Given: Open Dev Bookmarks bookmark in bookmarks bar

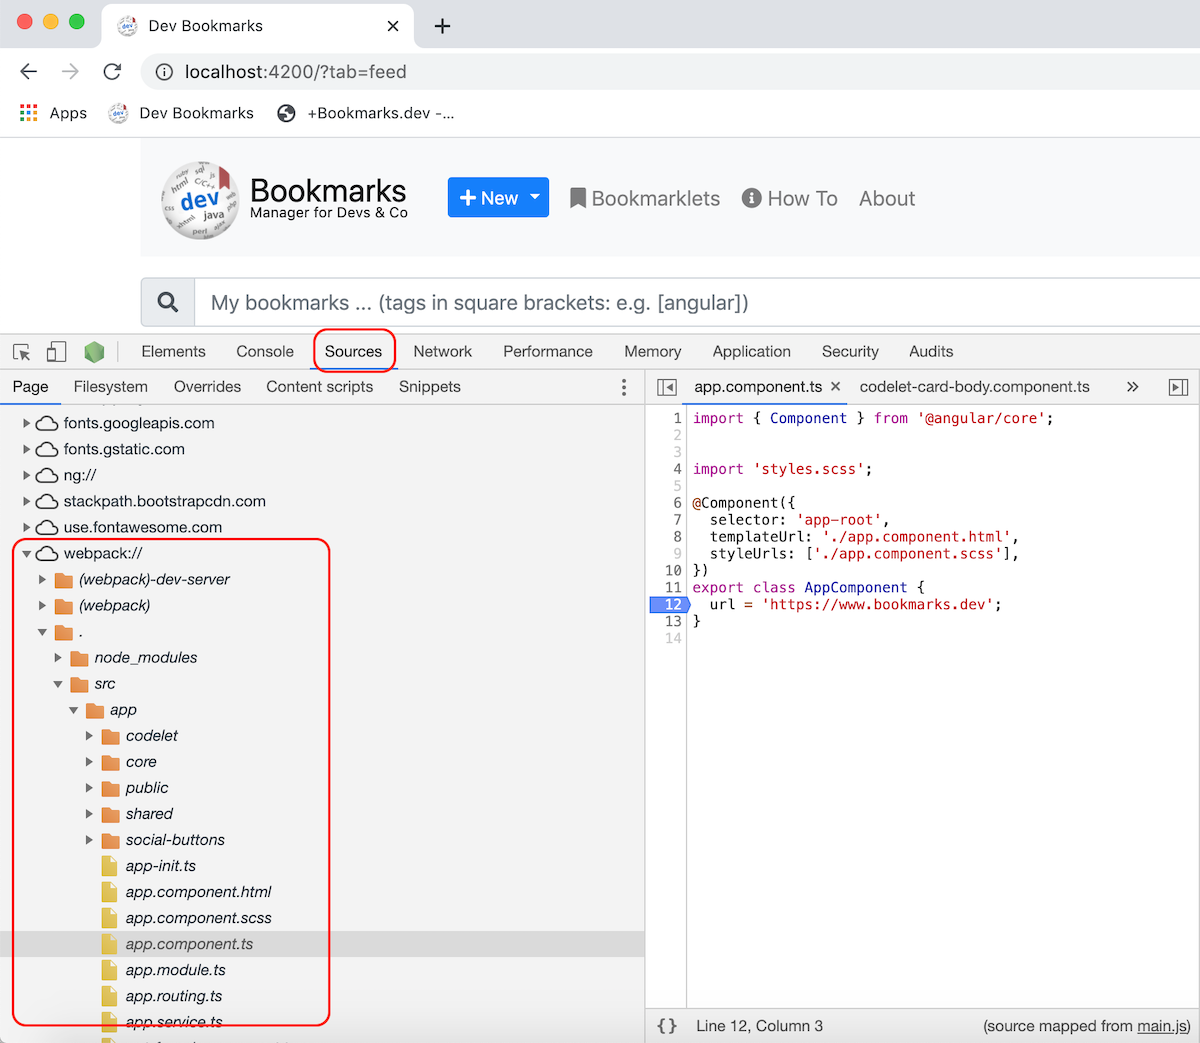Looking at the screenshot, I should click(181, 113).
